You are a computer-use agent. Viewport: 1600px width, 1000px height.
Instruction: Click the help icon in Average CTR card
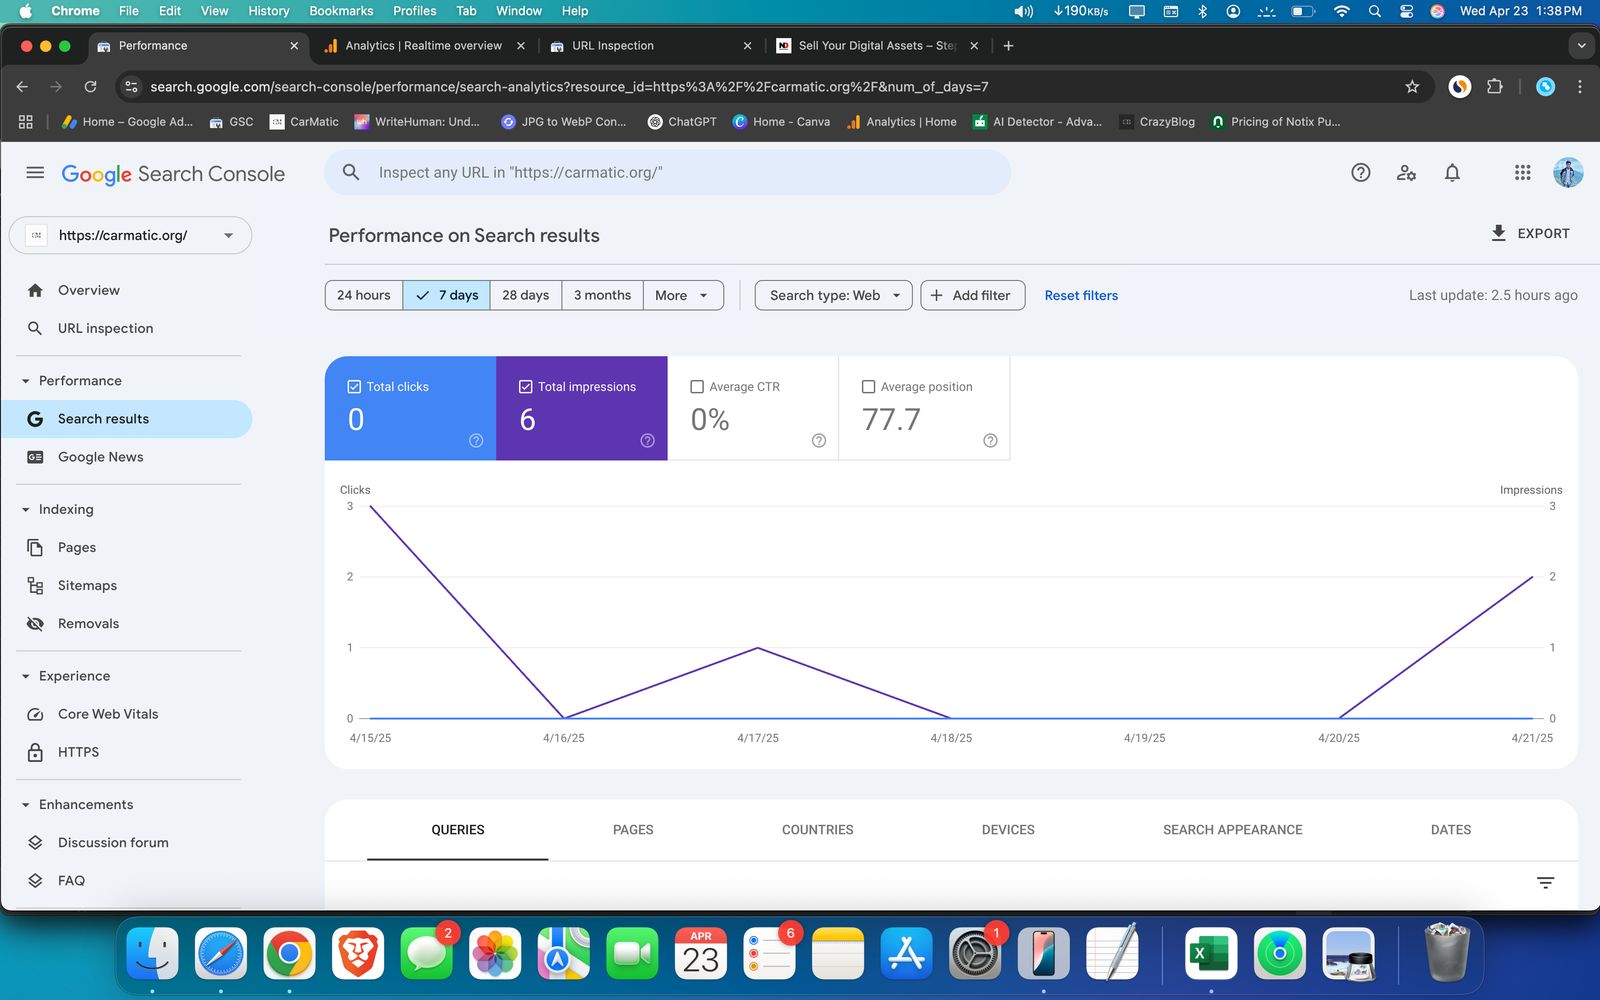(819, 441)
